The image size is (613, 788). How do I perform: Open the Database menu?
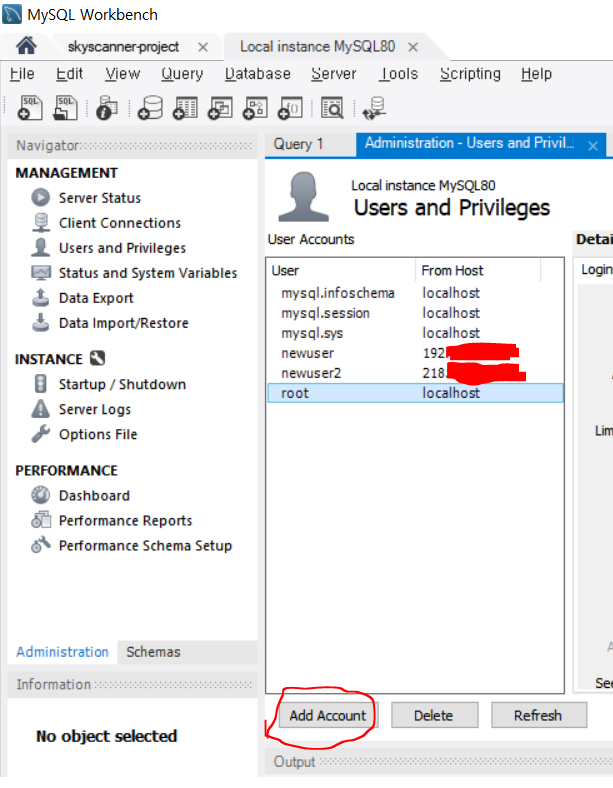pos(257,74)
